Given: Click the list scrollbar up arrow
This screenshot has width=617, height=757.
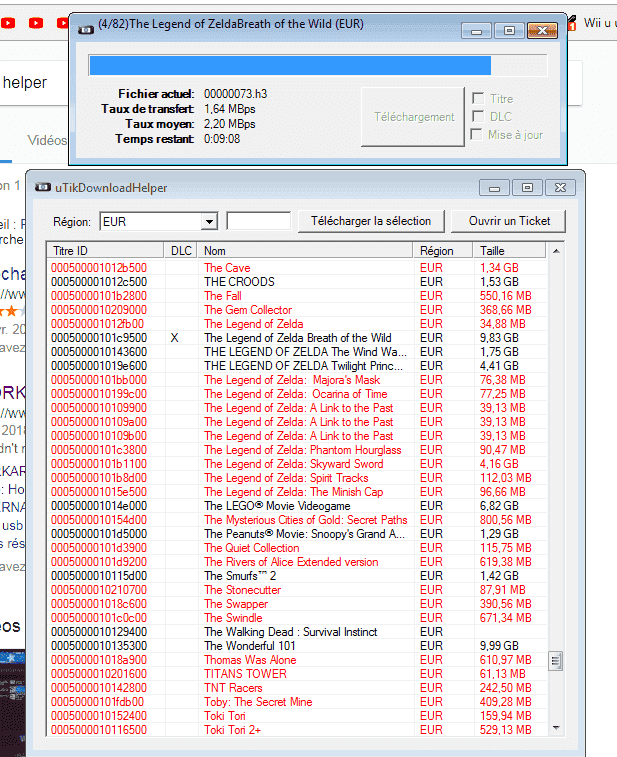Looking at the screenshot, I should tap(556, 251).
